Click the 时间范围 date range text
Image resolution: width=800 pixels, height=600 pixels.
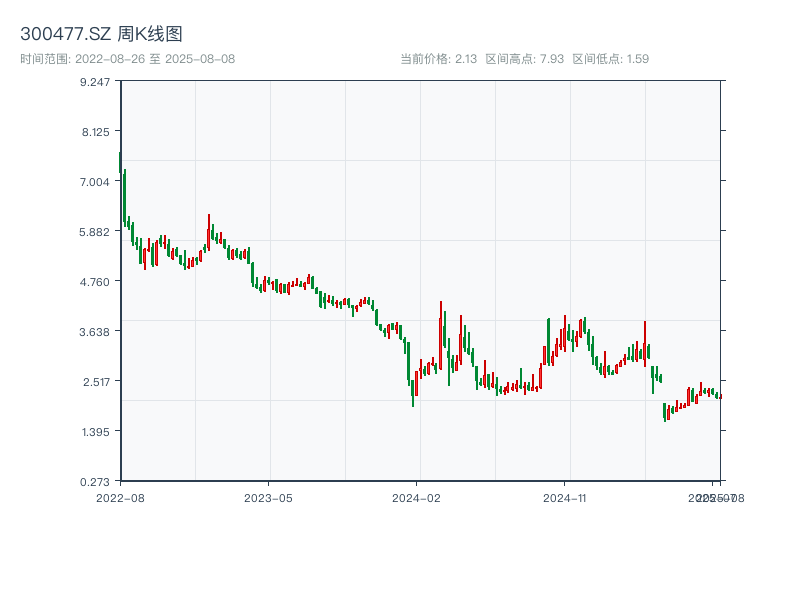pos(127,59)
